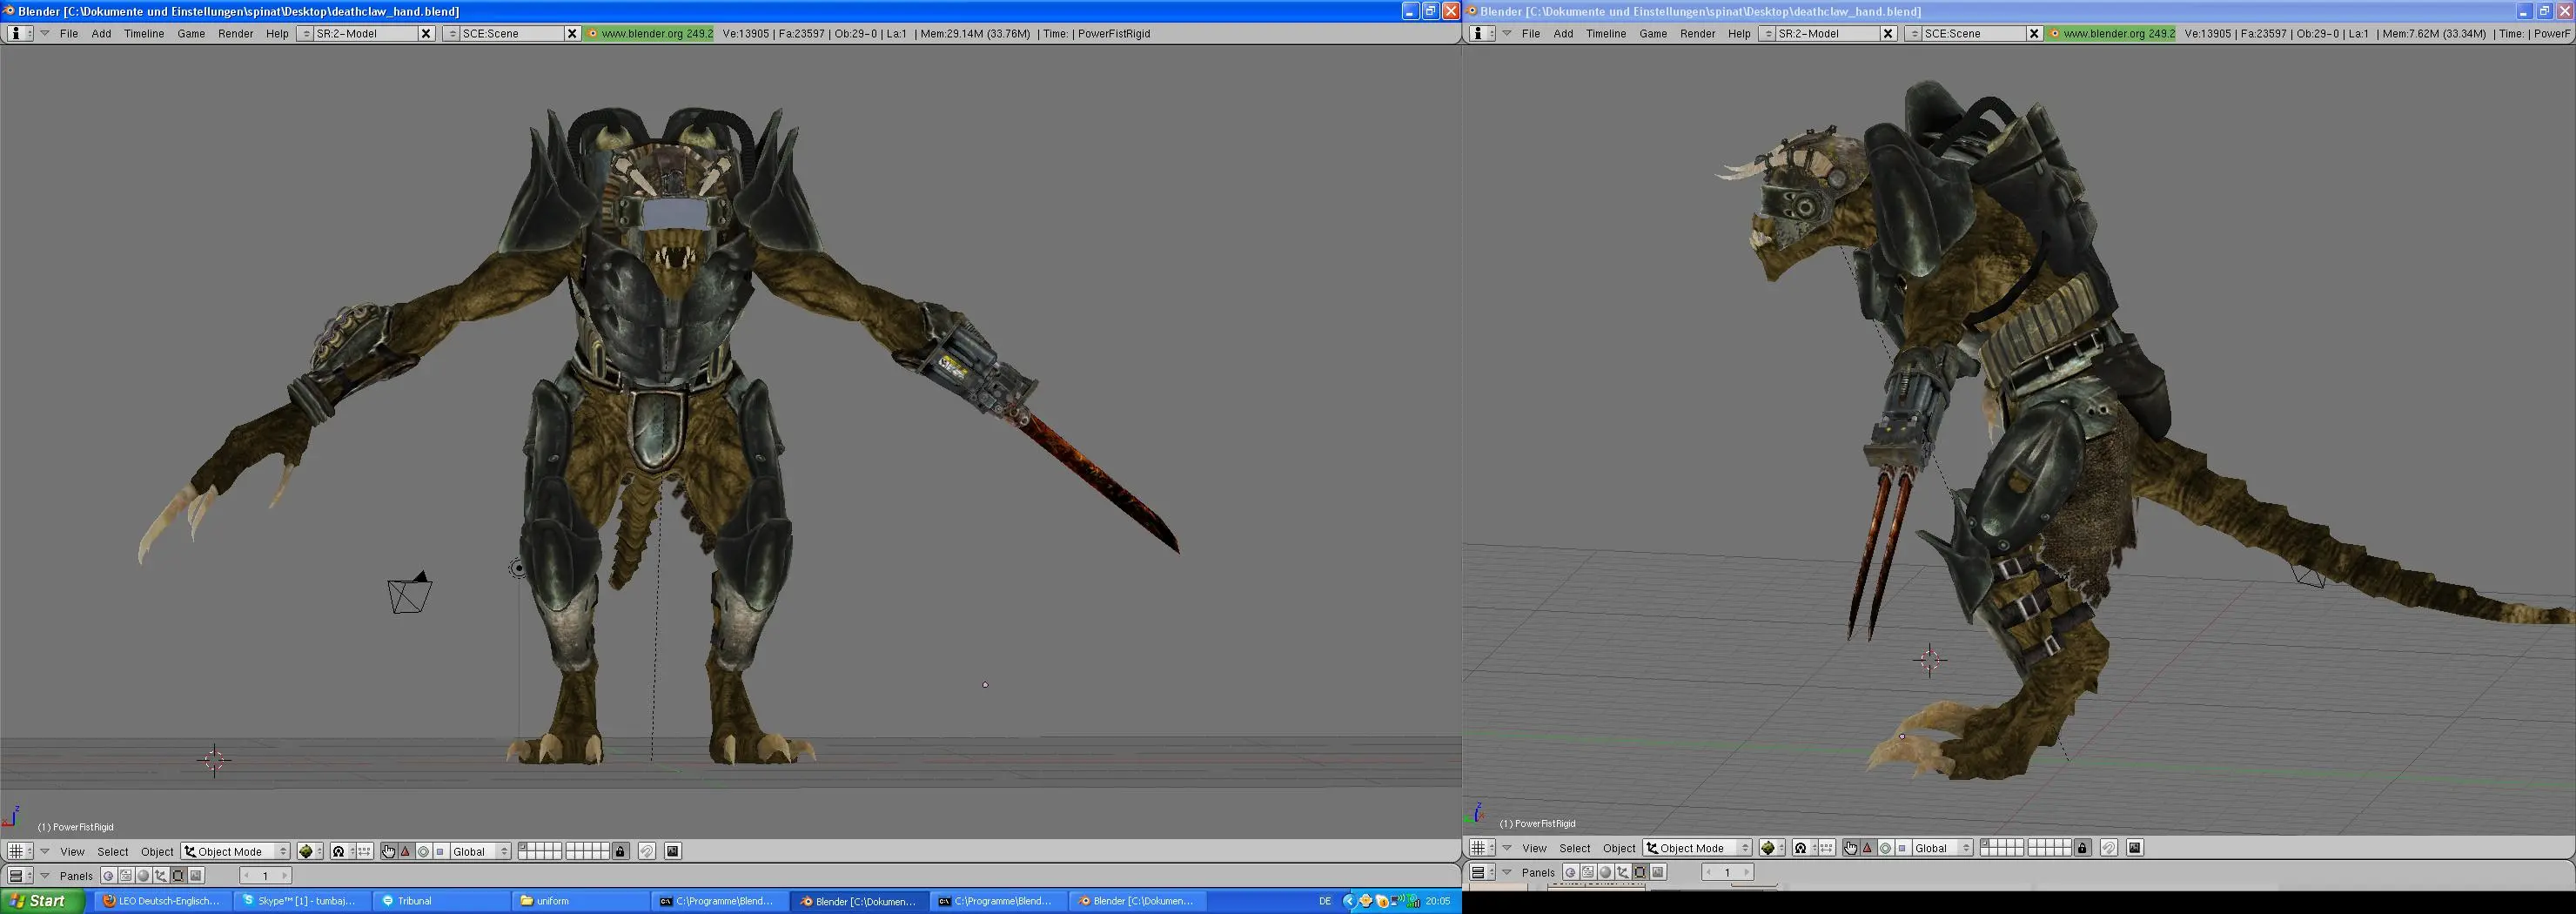Image resolution: width=2576 pixels, height=914 pixels.
Task: Open Object Mode dropdown in right window
Action: point(1698,848)
